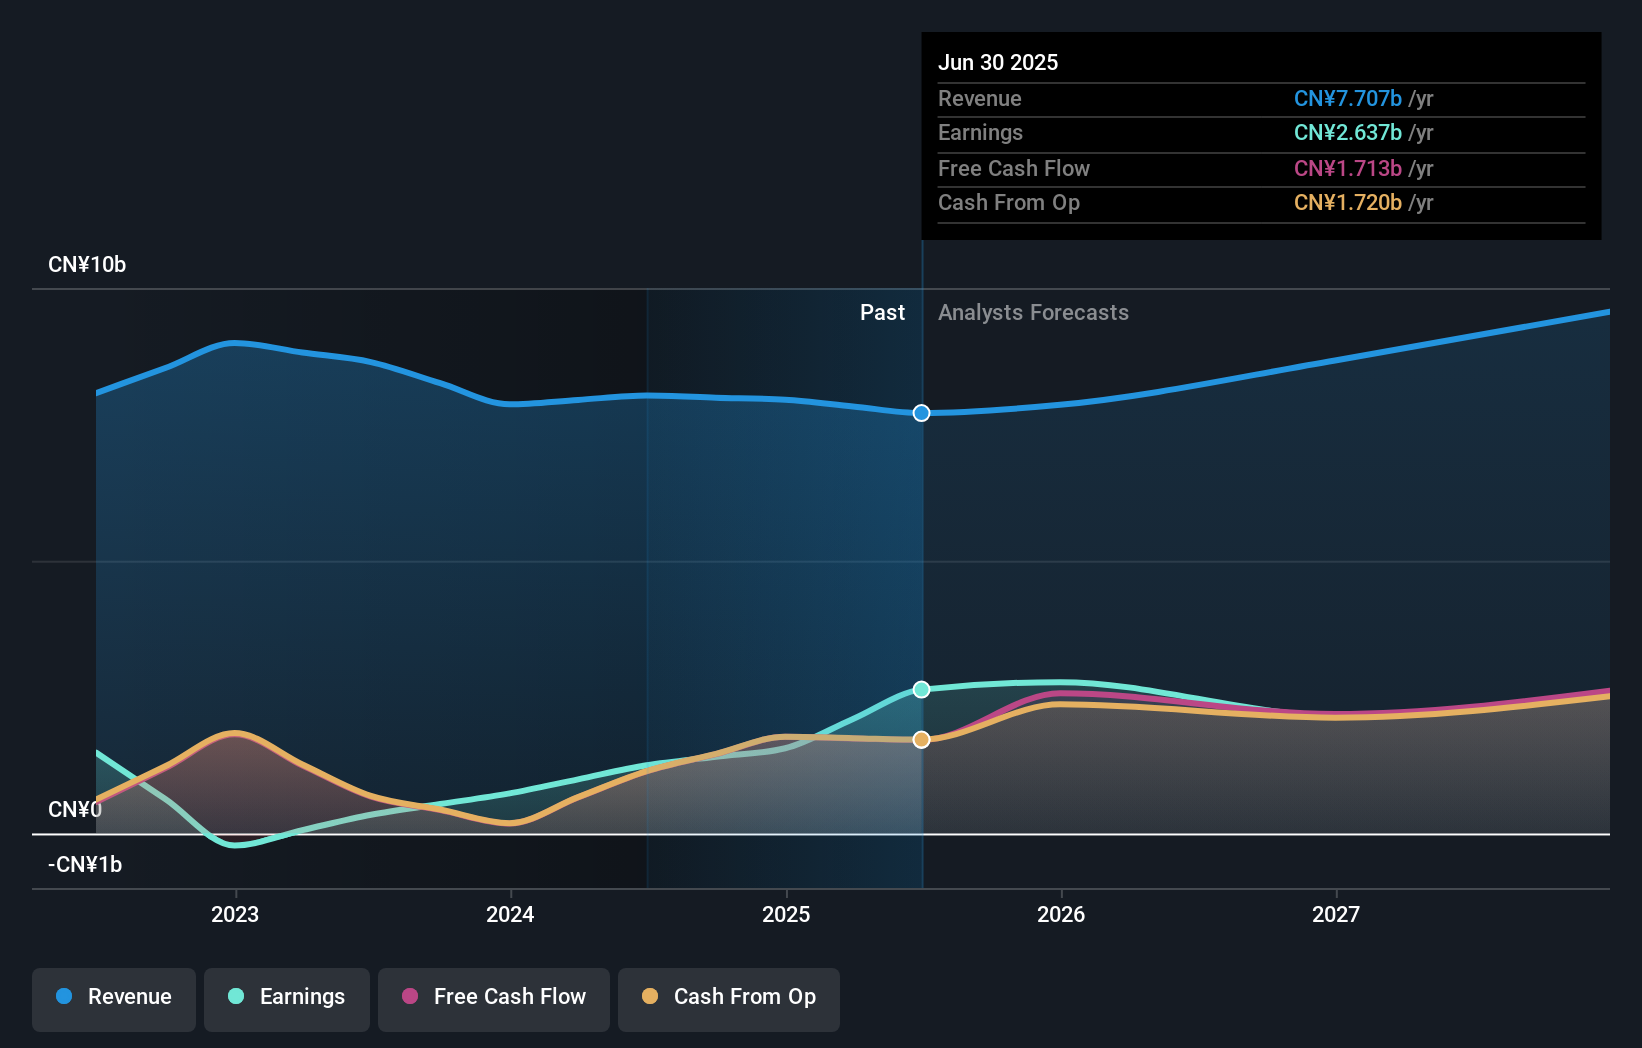Click the CN¥10b axis gridline label
The width and height of the screenshot is (1642, 1048).
point(87,264)
